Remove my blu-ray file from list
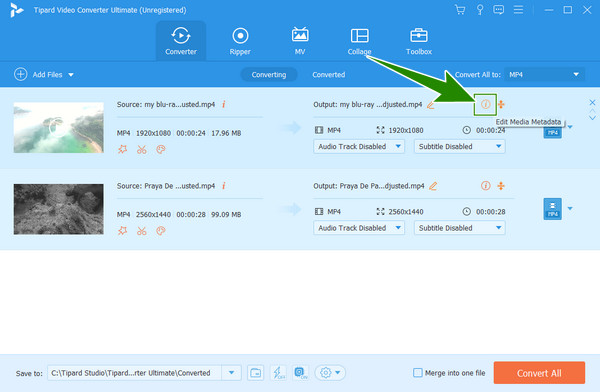The height and width of the screenshot is (392, 600). click(x=592, y=102)
